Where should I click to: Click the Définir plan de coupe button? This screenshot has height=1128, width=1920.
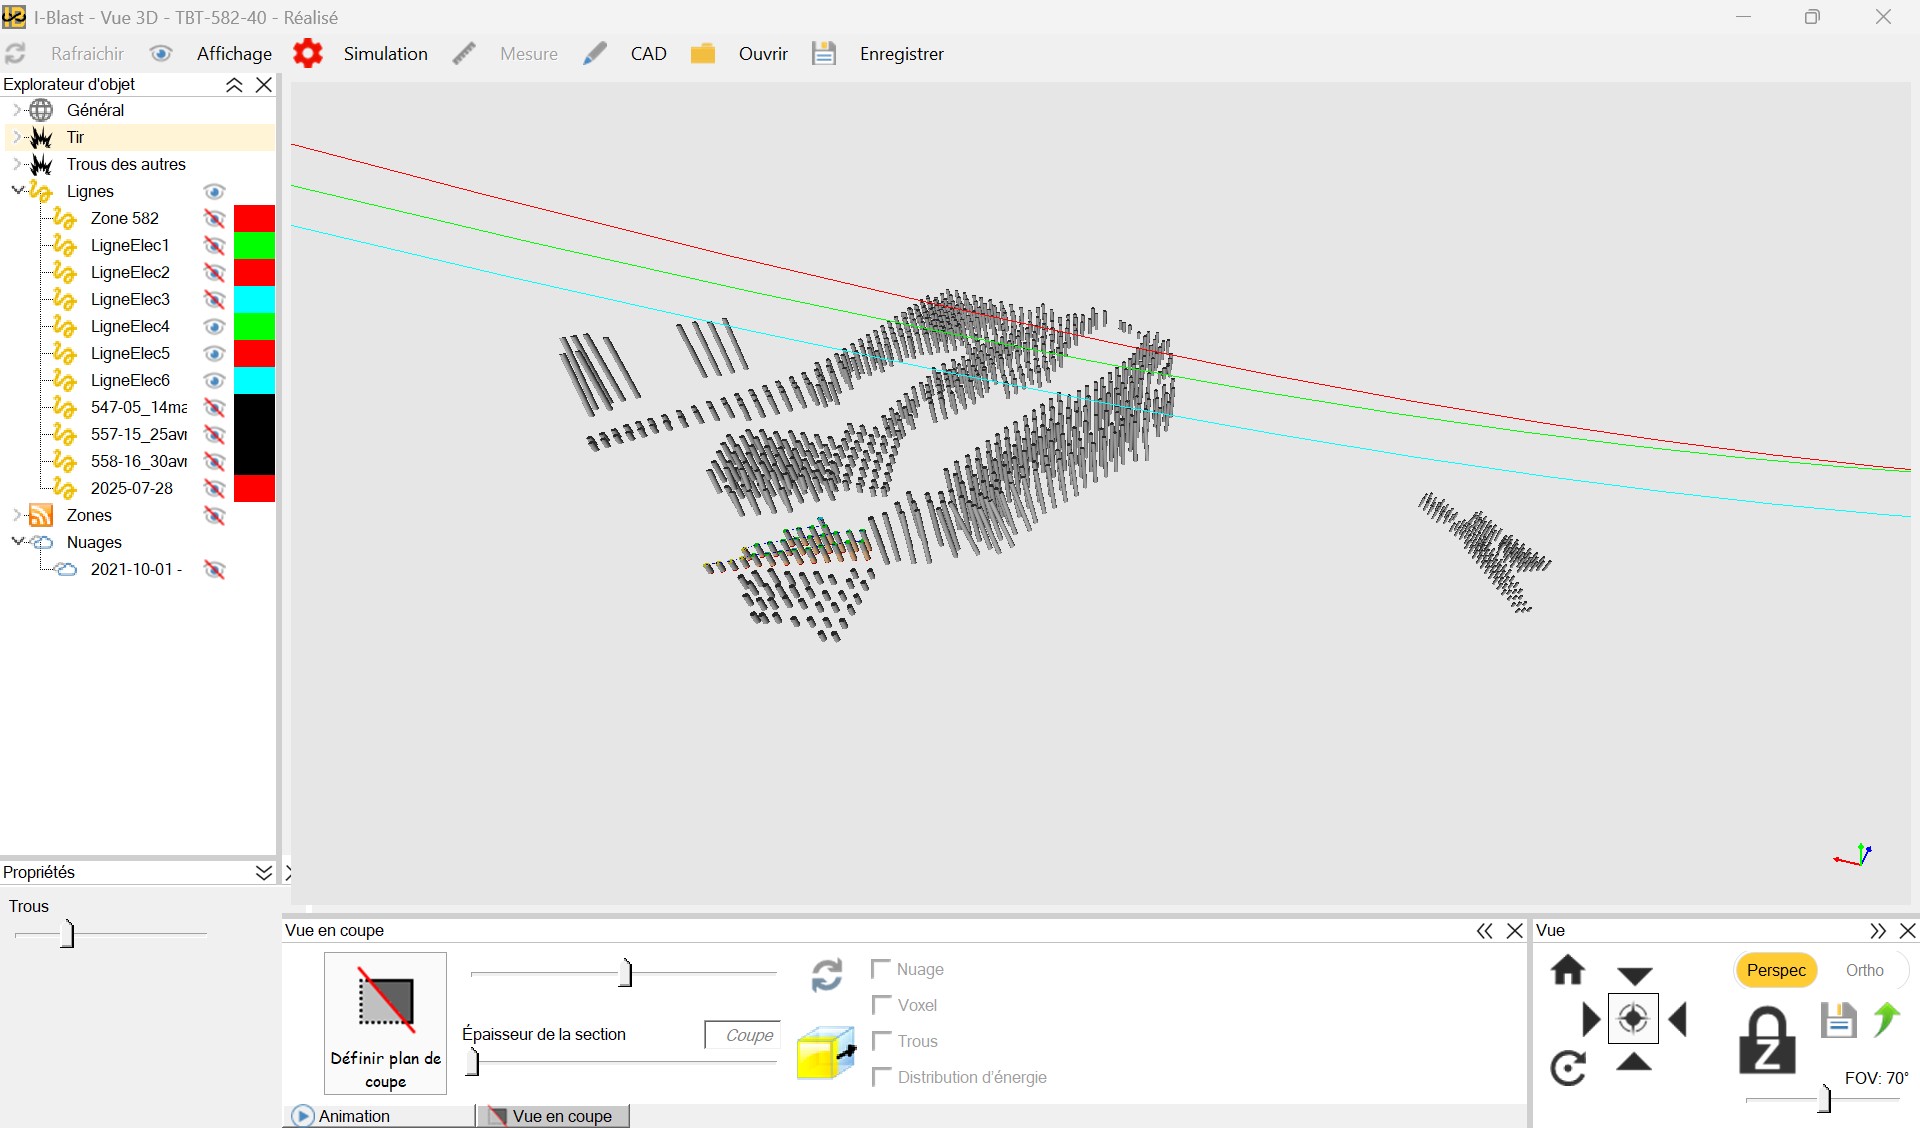pos(385,1023)
